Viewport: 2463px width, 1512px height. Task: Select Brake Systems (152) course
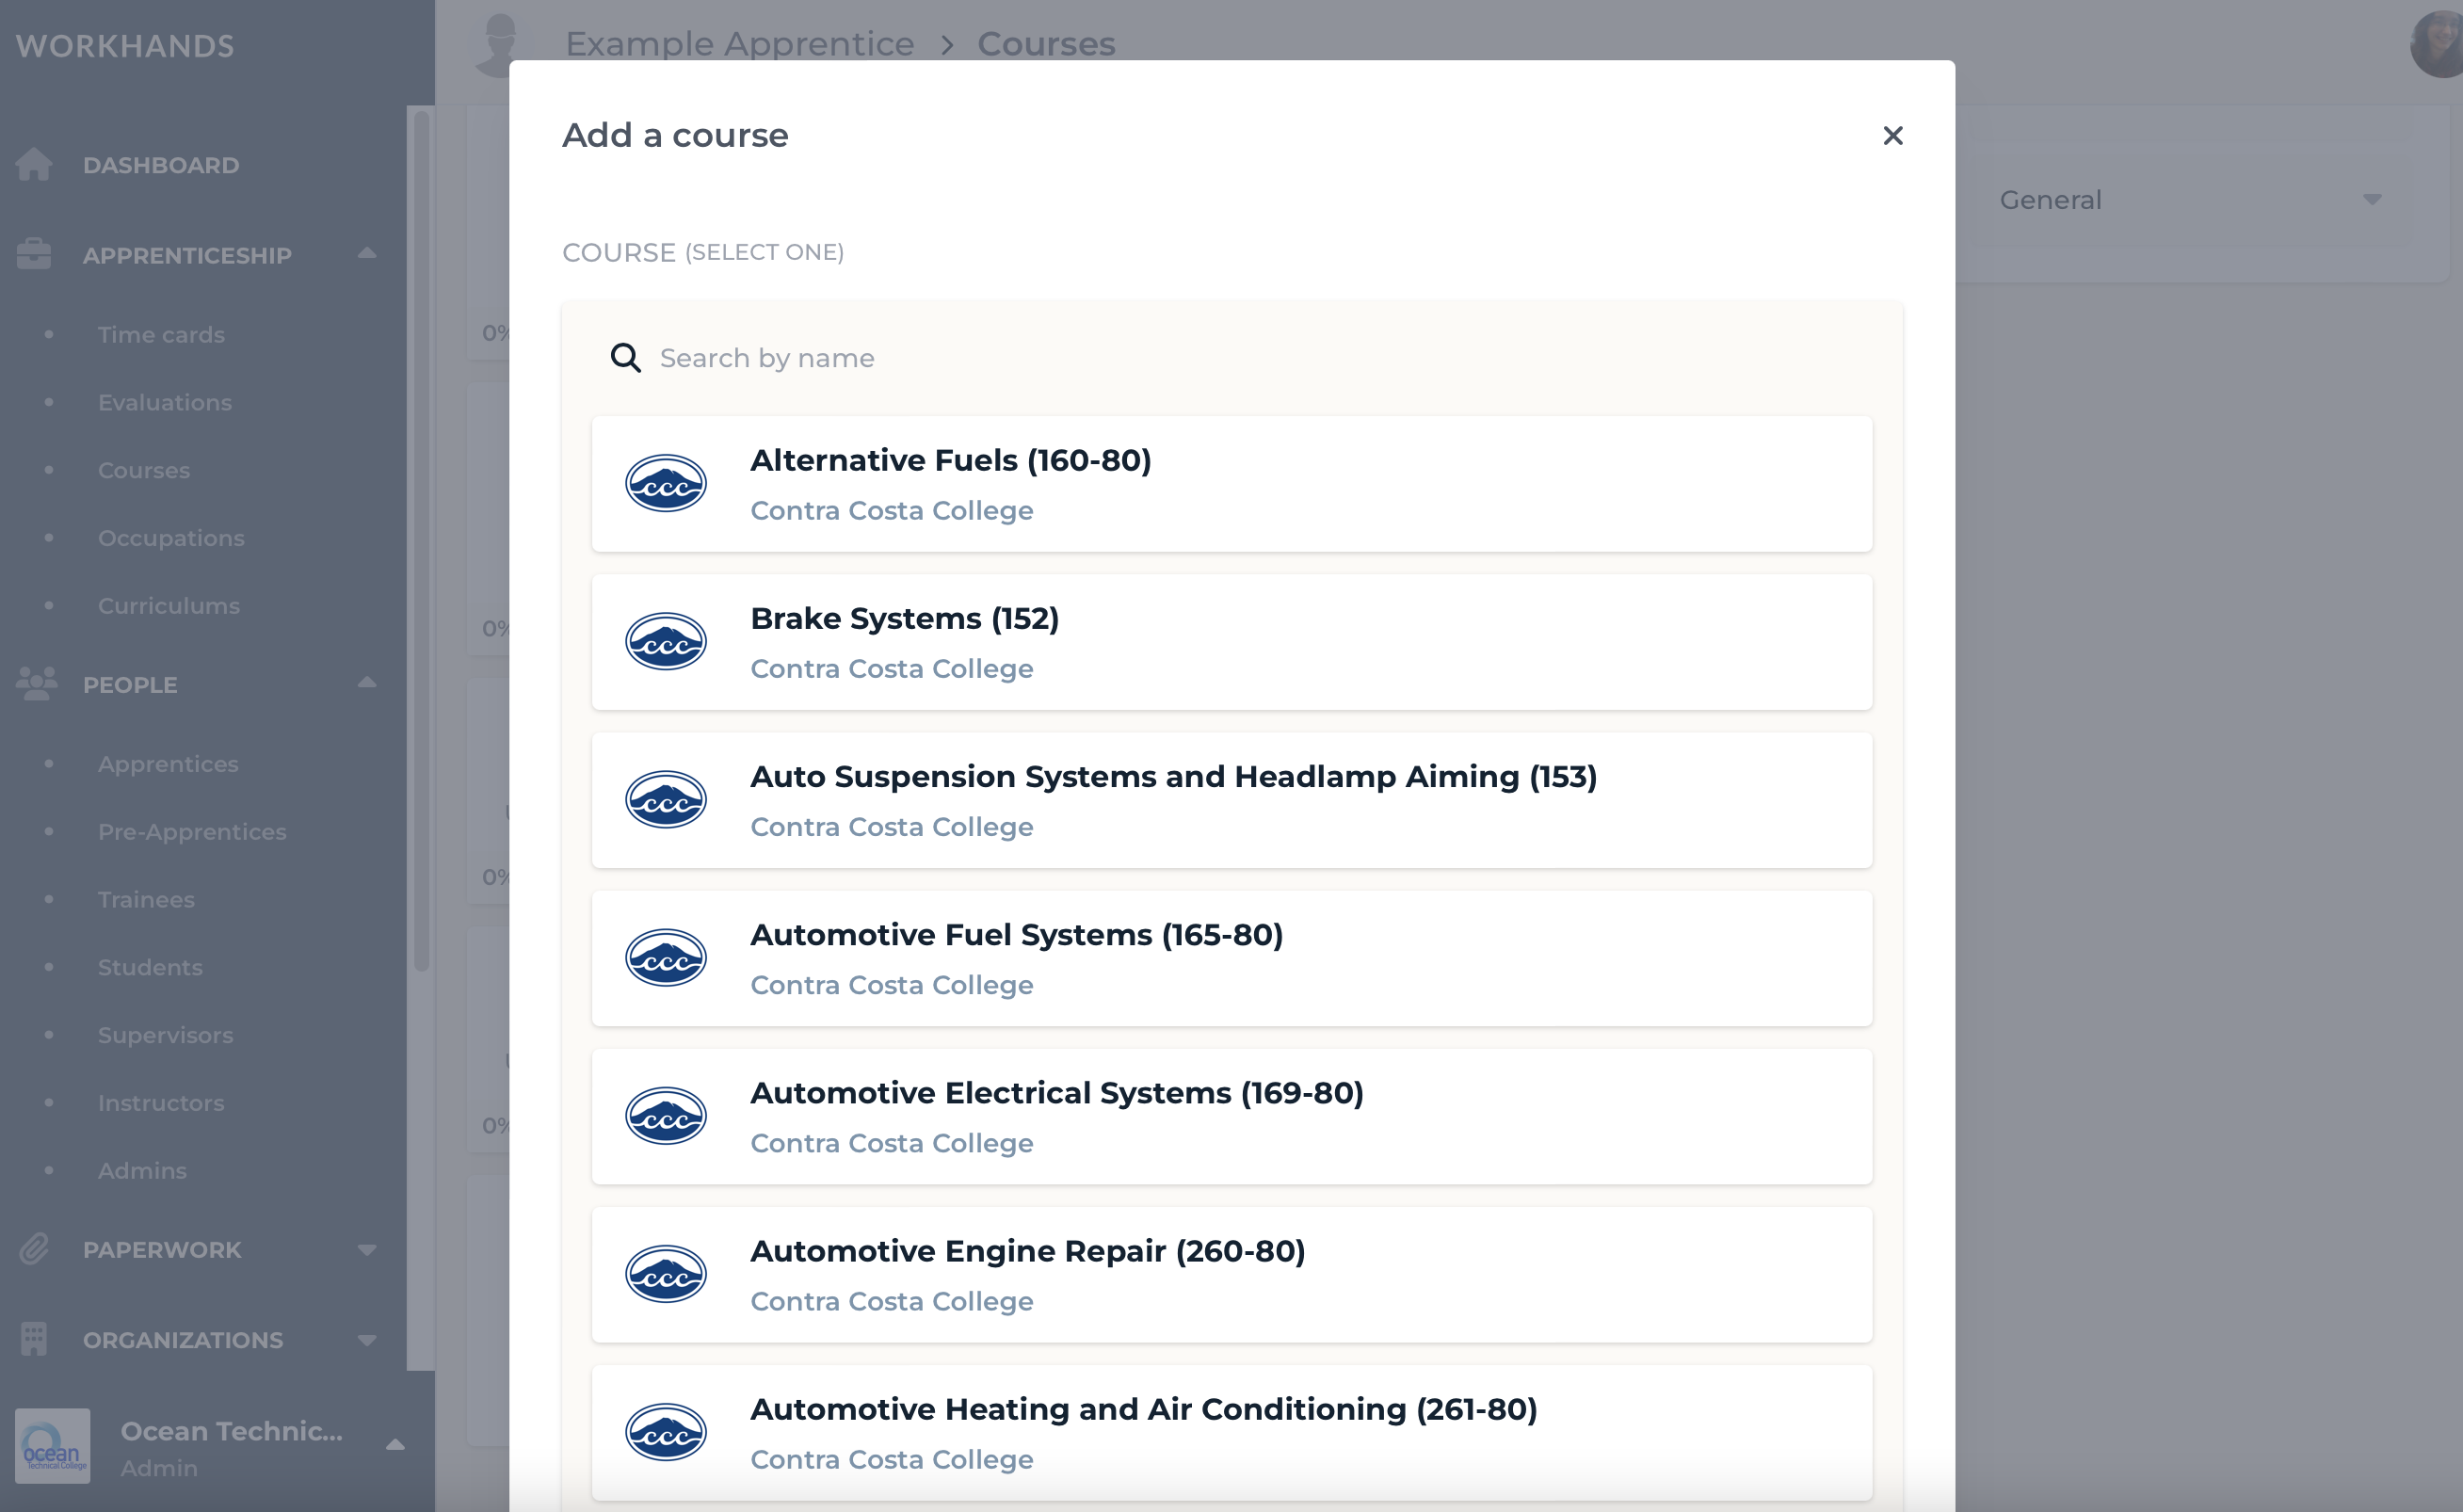pos(1232,642)
